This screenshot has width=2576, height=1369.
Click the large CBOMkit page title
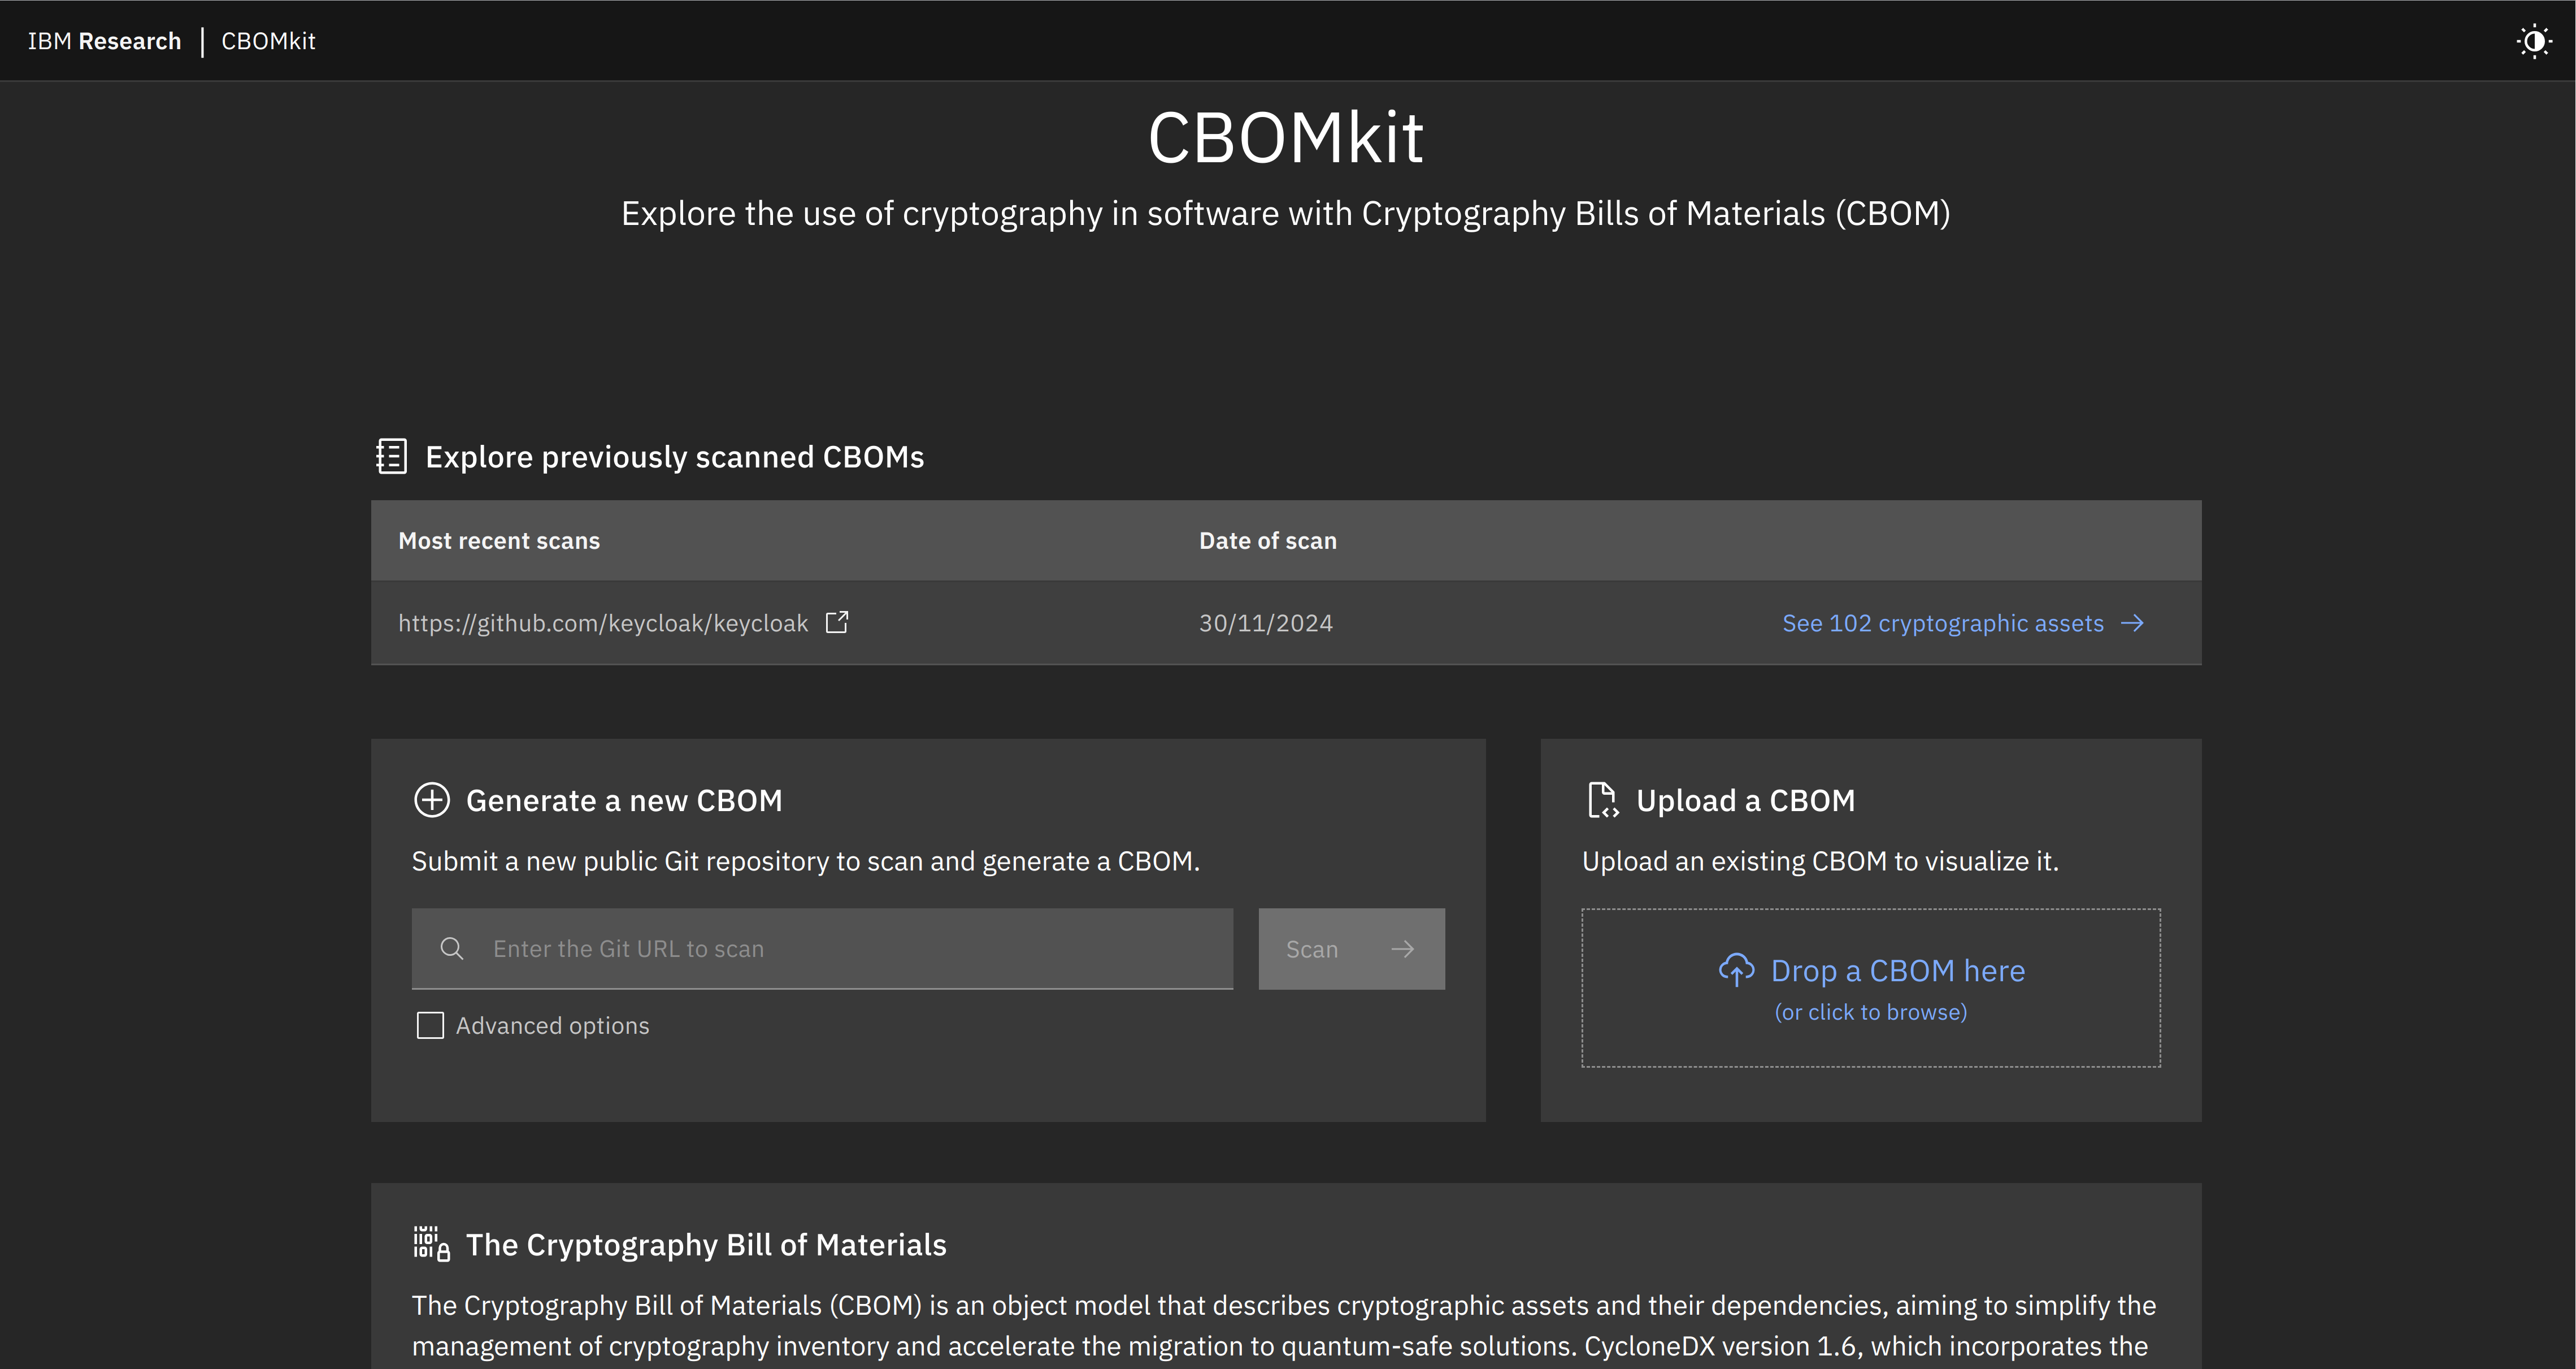[x=1286, y=137]
